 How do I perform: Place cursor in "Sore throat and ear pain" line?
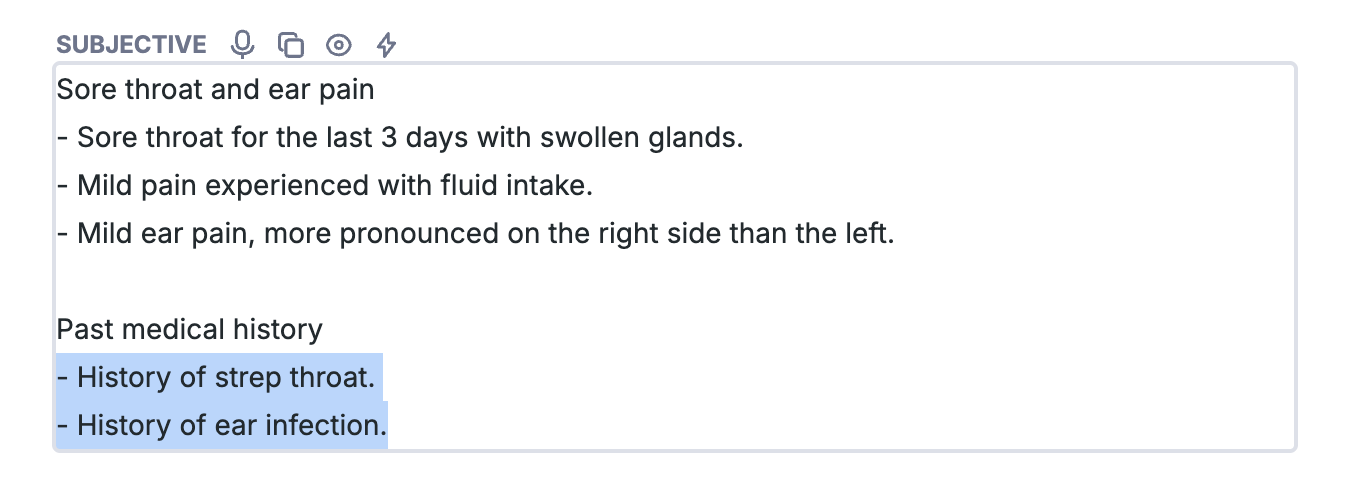click(215, 89)
